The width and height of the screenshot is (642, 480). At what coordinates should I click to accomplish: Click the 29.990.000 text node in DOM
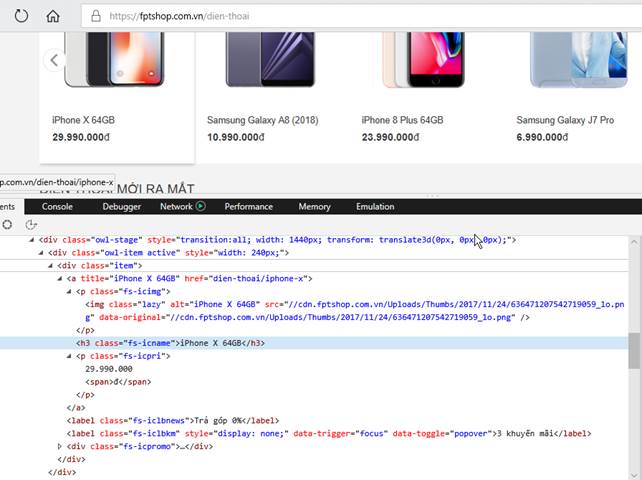pos(109,369)
